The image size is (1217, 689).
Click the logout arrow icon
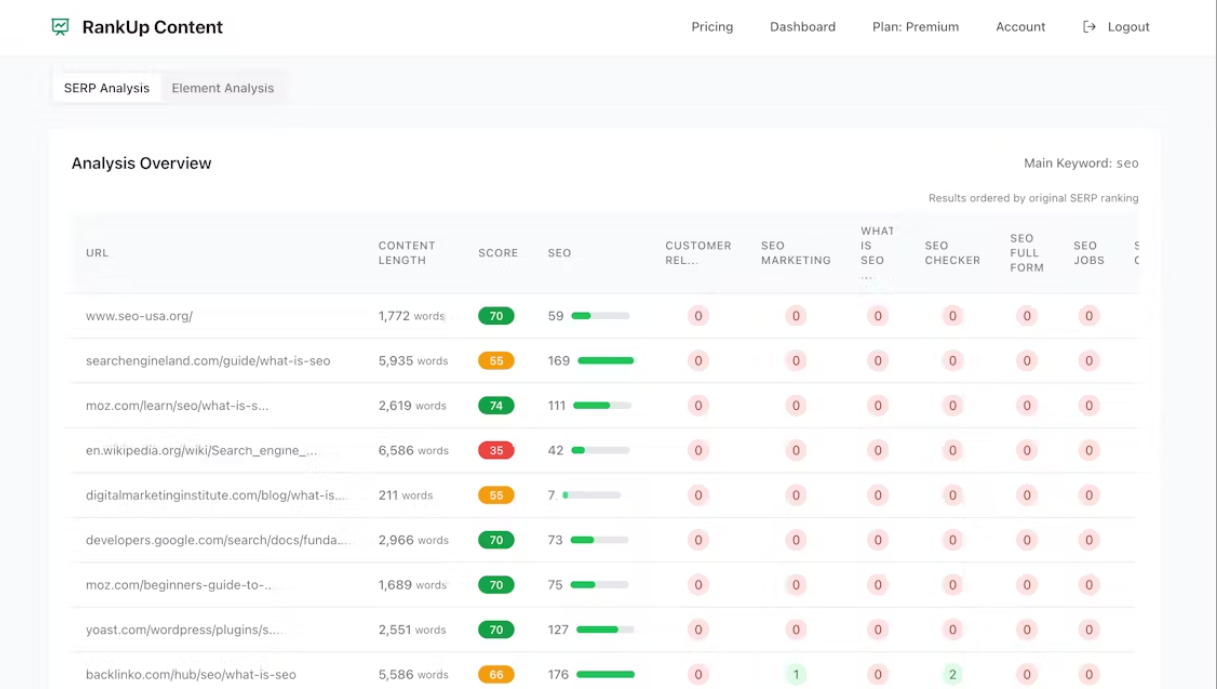click(x=1090, y=27)
